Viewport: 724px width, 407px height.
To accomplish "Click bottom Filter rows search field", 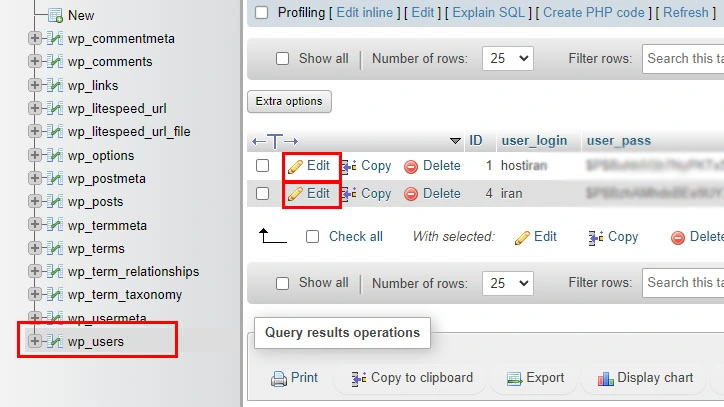I will pyautogui.click(x=683, y=283).
